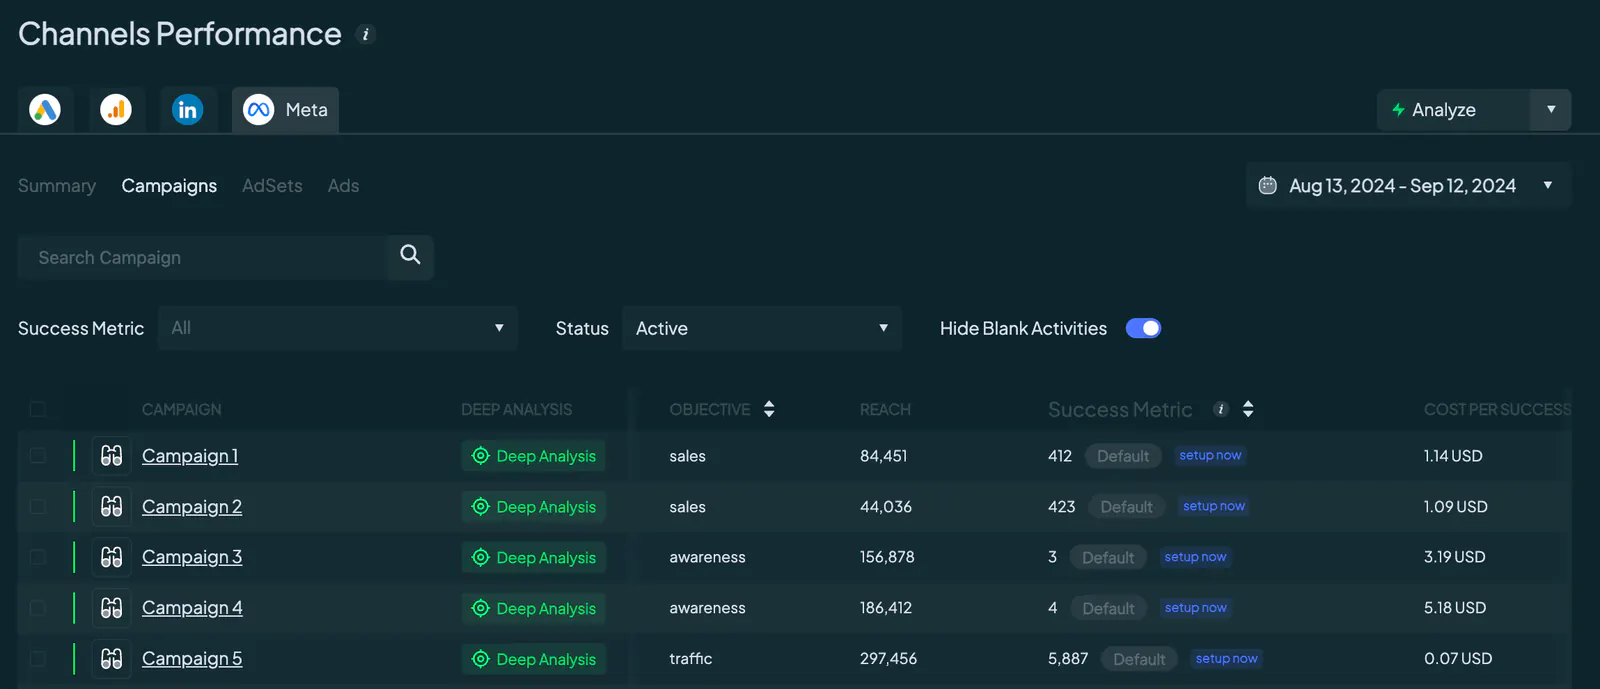Viewport: 1600px width, 689px height.
Task: Open the date range picker dropdown
Action: [1409, 185]
